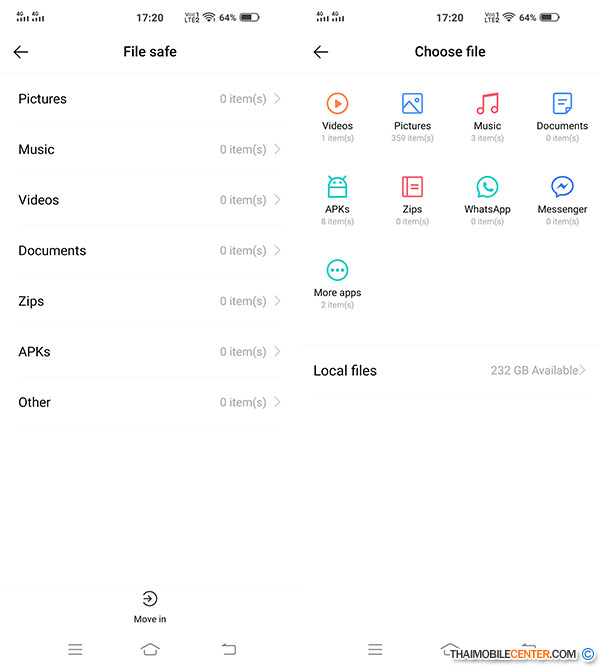Go back from File safe screen
Image resolution: width=600 pixels, height=667 pixels.
(21, 52)
